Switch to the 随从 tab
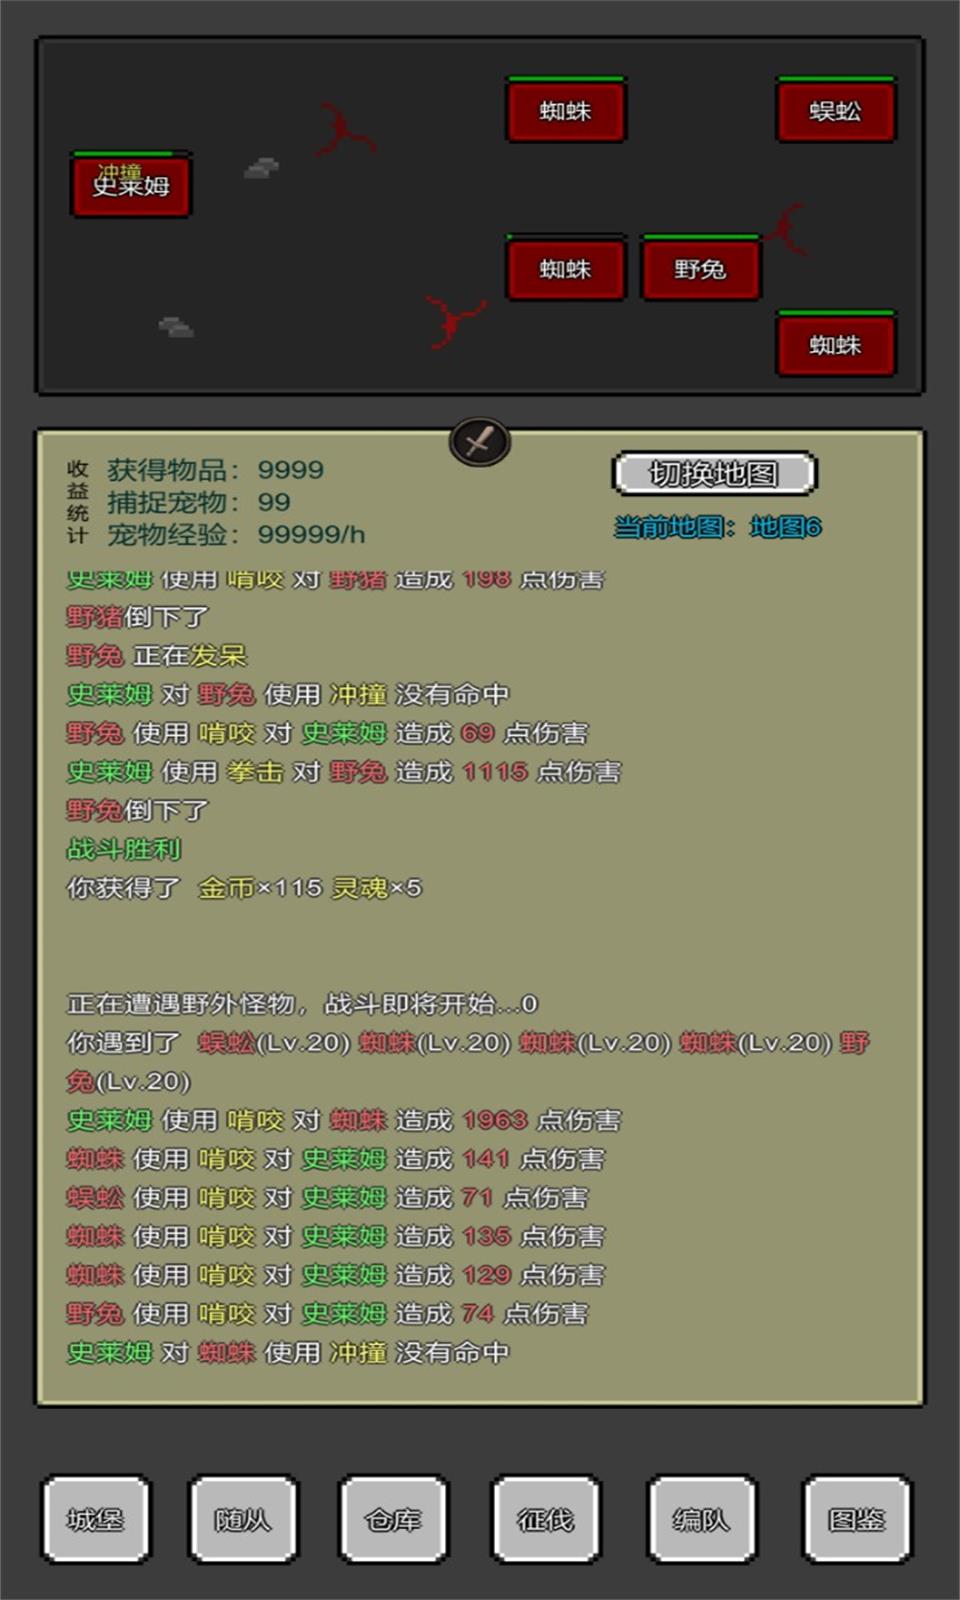The image size is (960, 1600). coord(243,1519)
